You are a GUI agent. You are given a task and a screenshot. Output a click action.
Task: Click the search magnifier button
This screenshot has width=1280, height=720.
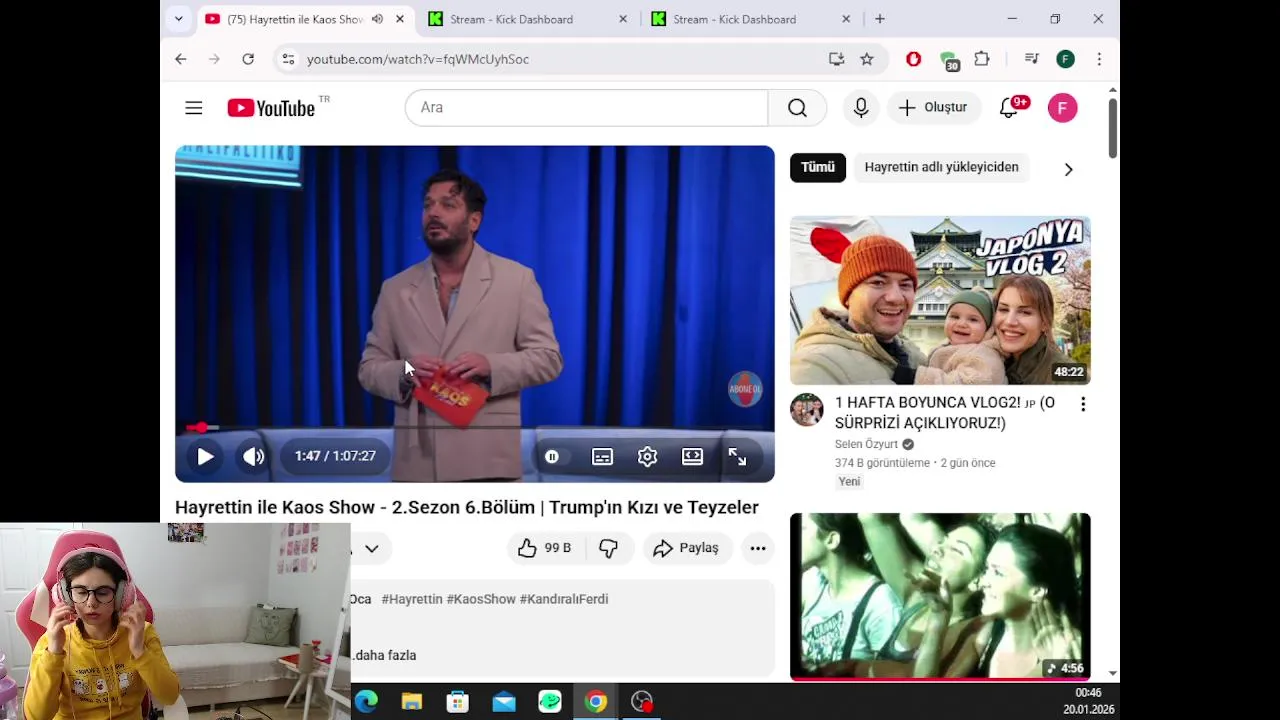[797, 108]
